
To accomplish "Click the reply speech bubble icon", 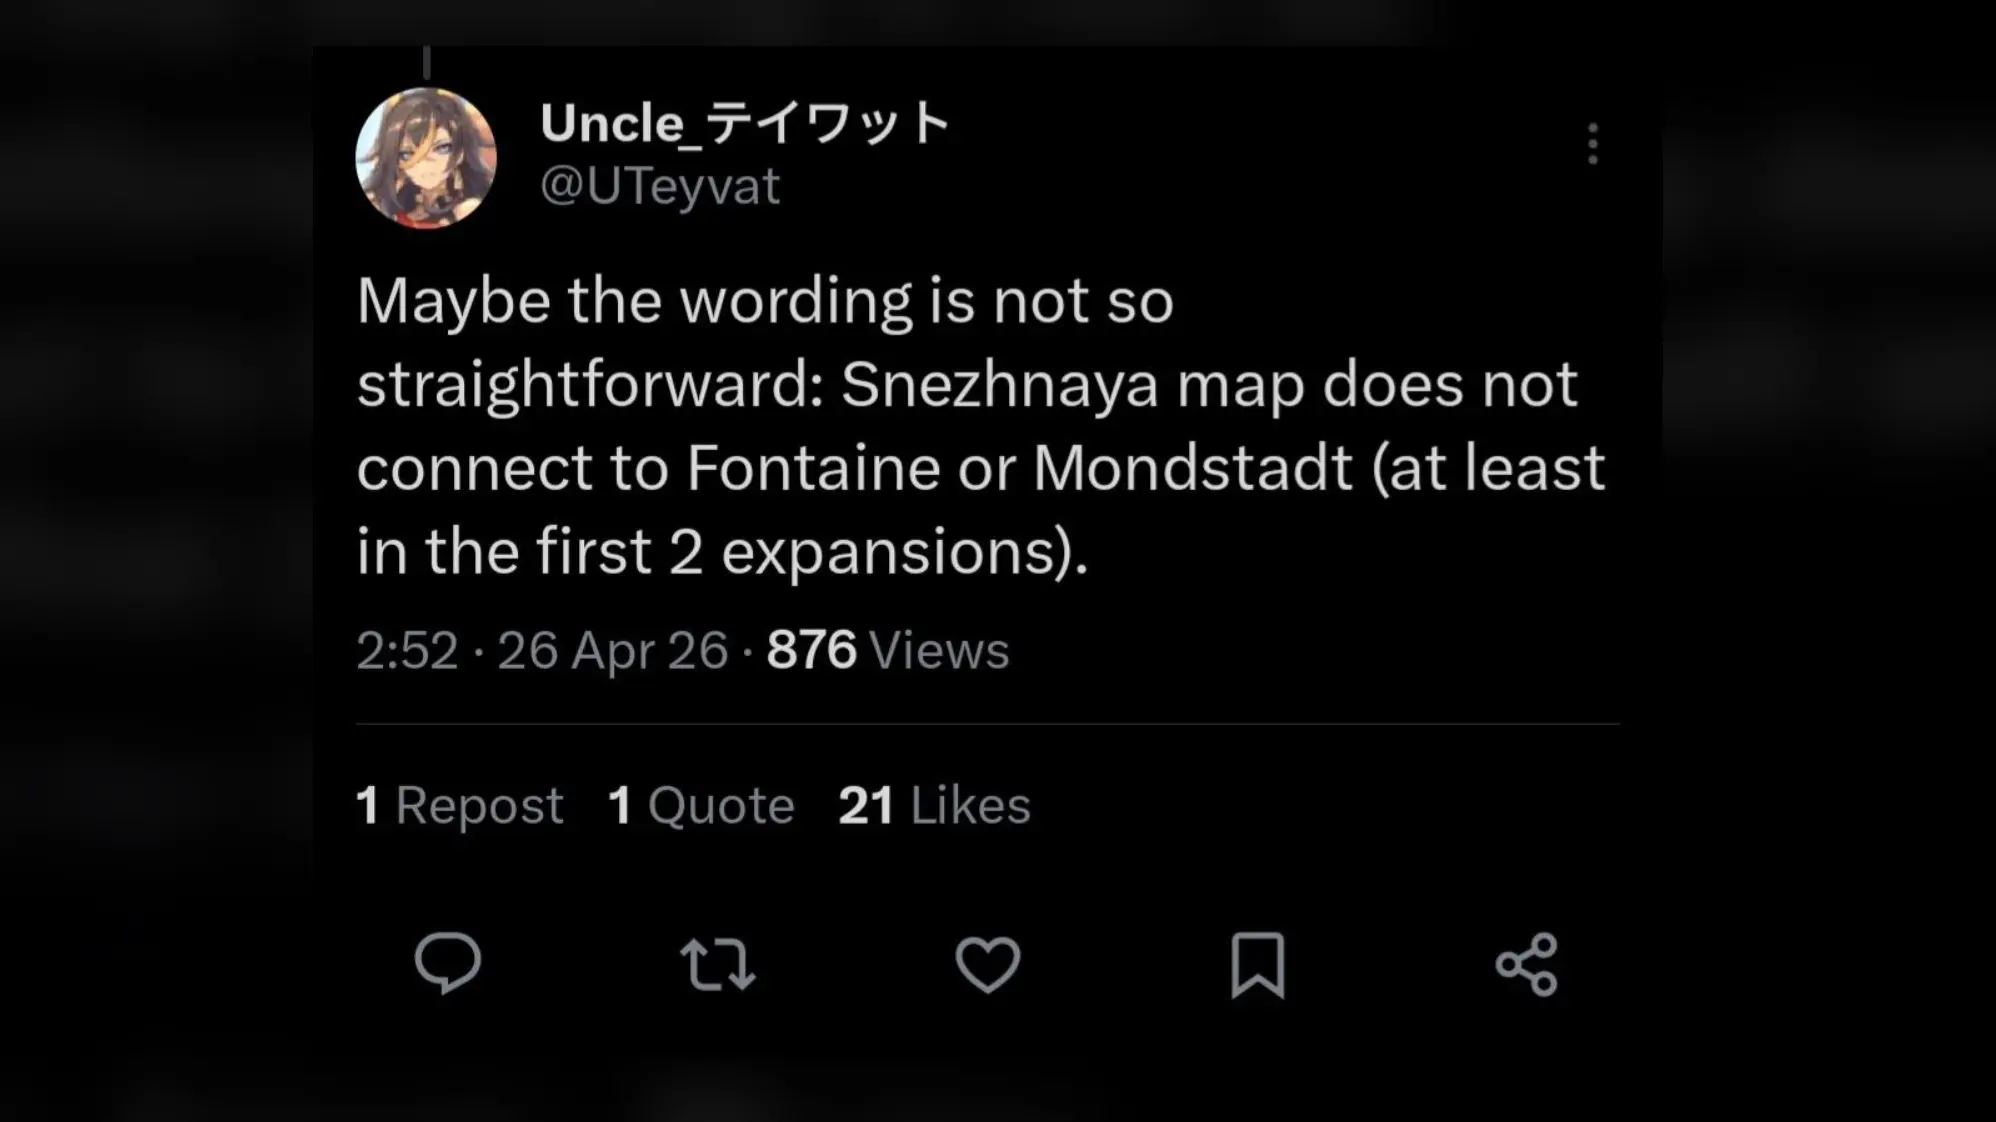I will click(x=448, y=964).
